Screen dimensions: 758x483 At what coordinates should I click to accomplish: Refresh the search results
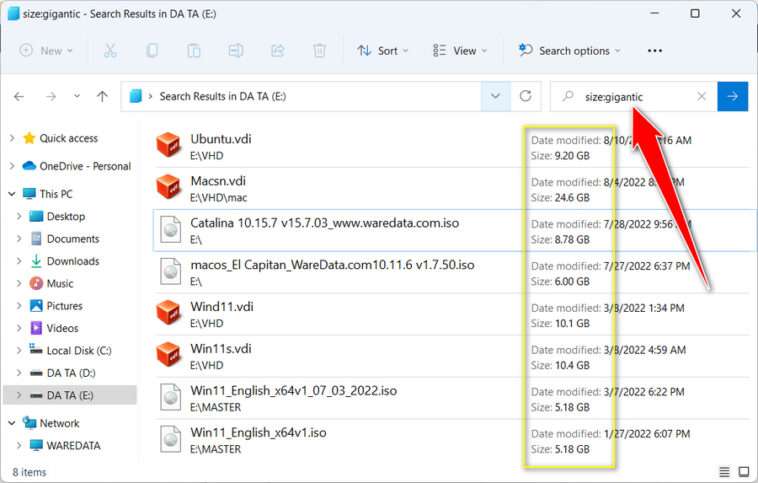click(525, 96)
